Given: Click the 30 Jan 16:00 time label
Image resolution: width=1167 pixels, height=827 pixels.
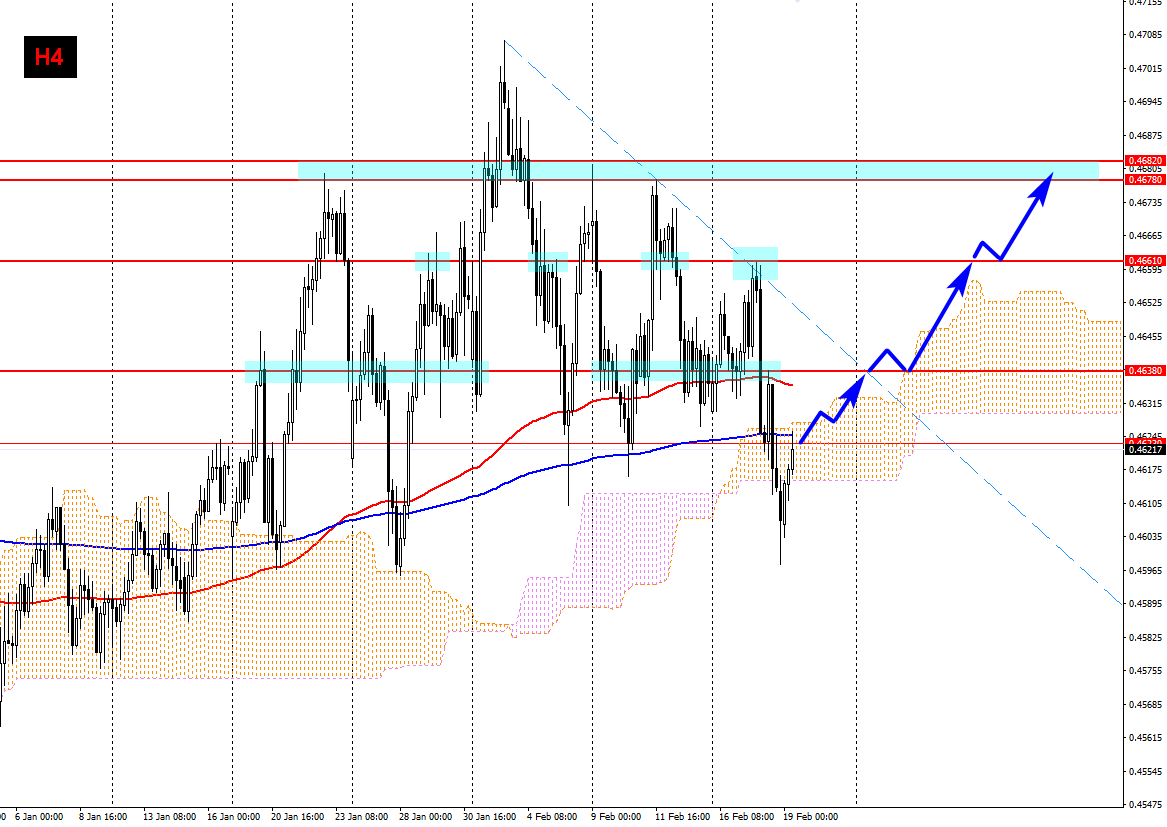Looking at the screenshot, I should point(489,817).
